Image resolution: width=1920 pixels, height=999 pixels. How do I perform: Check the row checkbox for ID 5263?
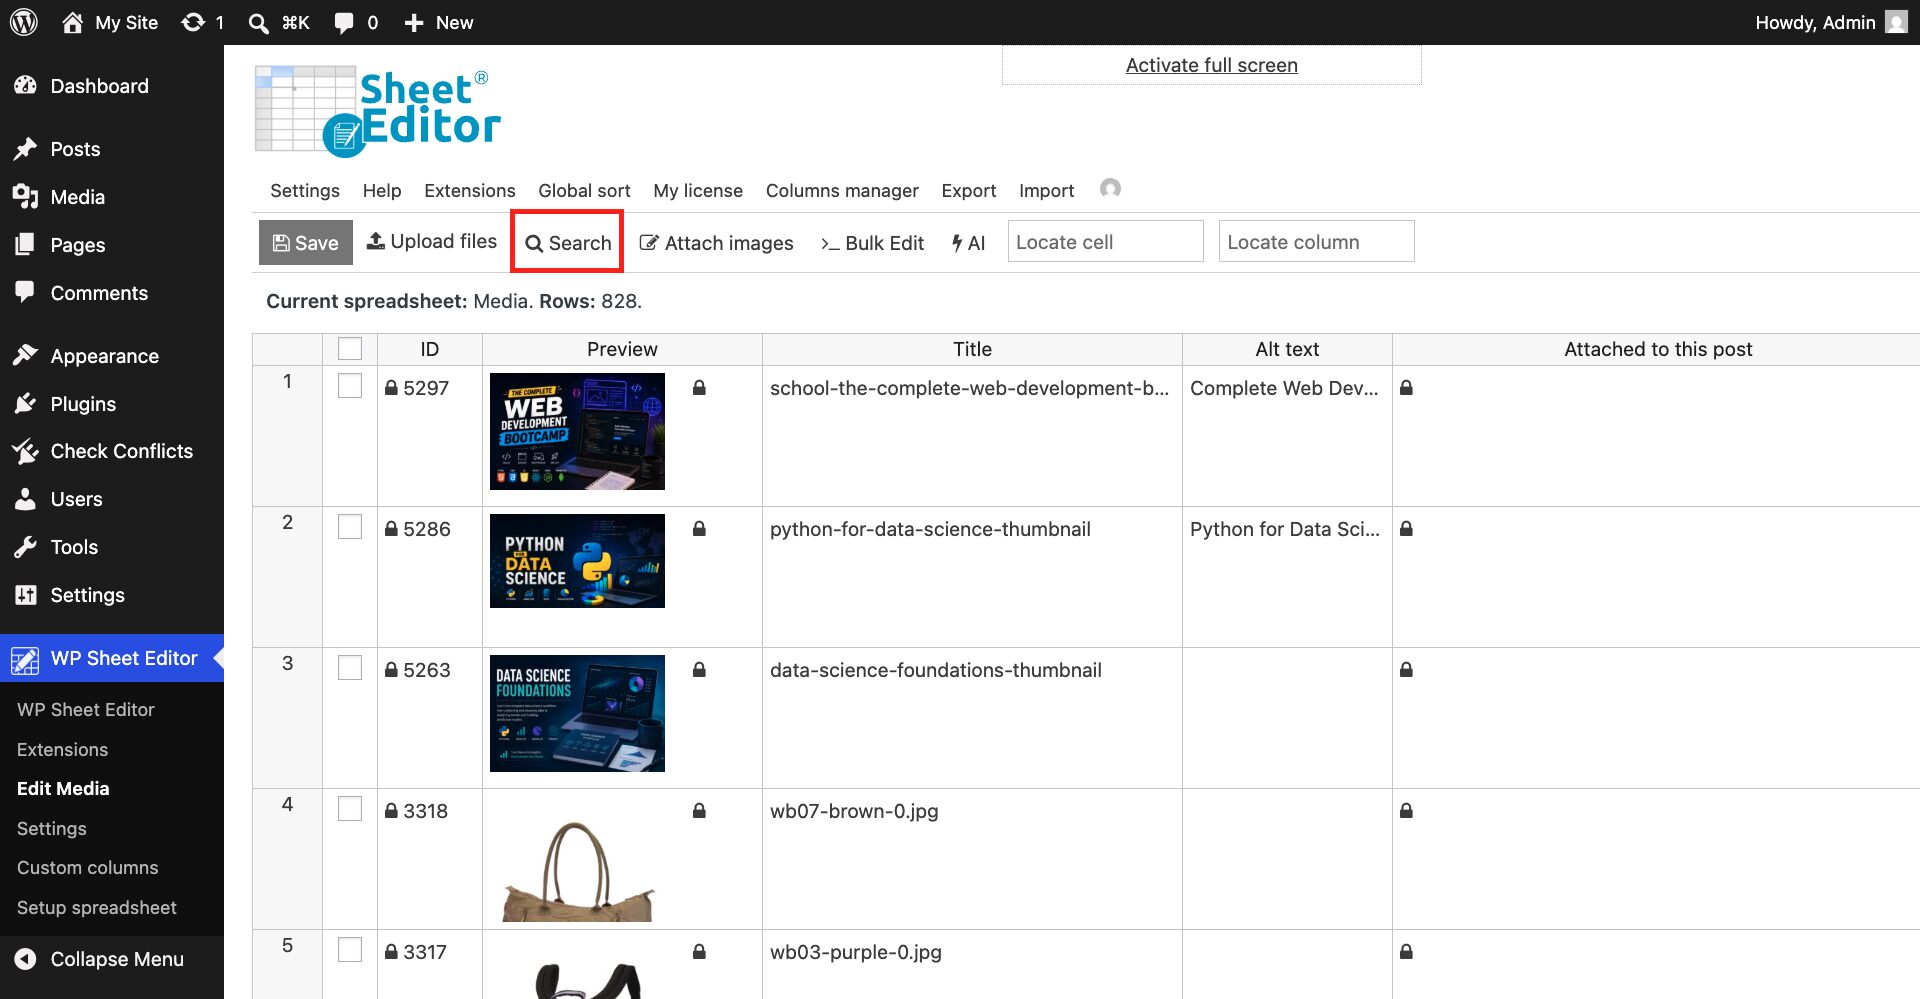click(x=350, y=668)
